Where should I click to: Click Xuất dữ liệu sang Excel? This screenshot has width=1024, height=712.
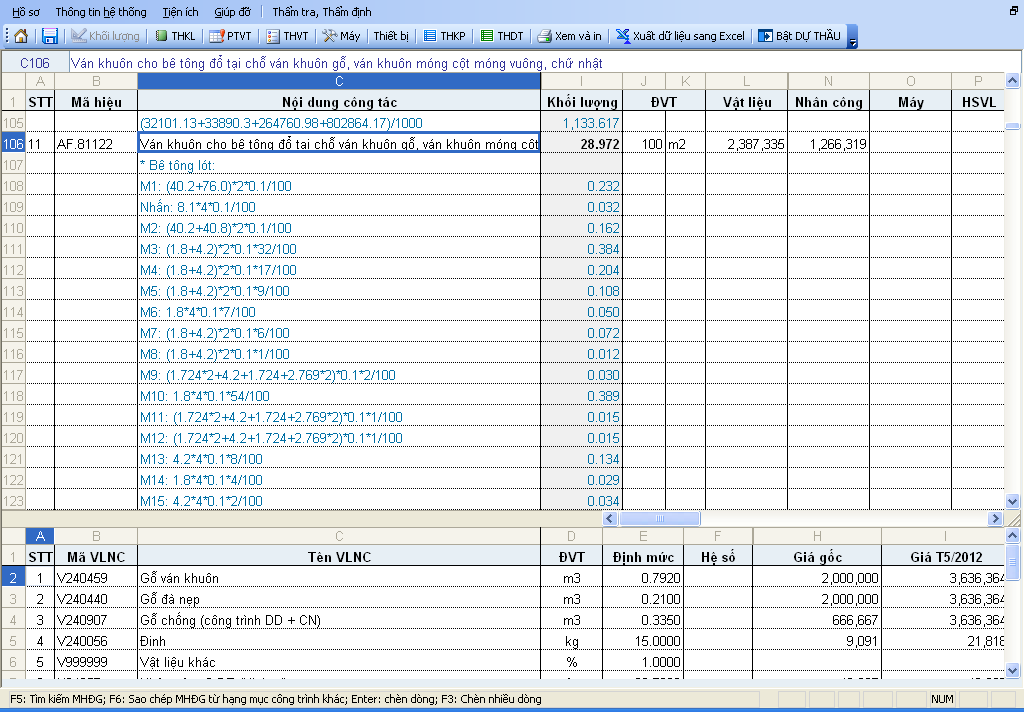tap(680, 36)
